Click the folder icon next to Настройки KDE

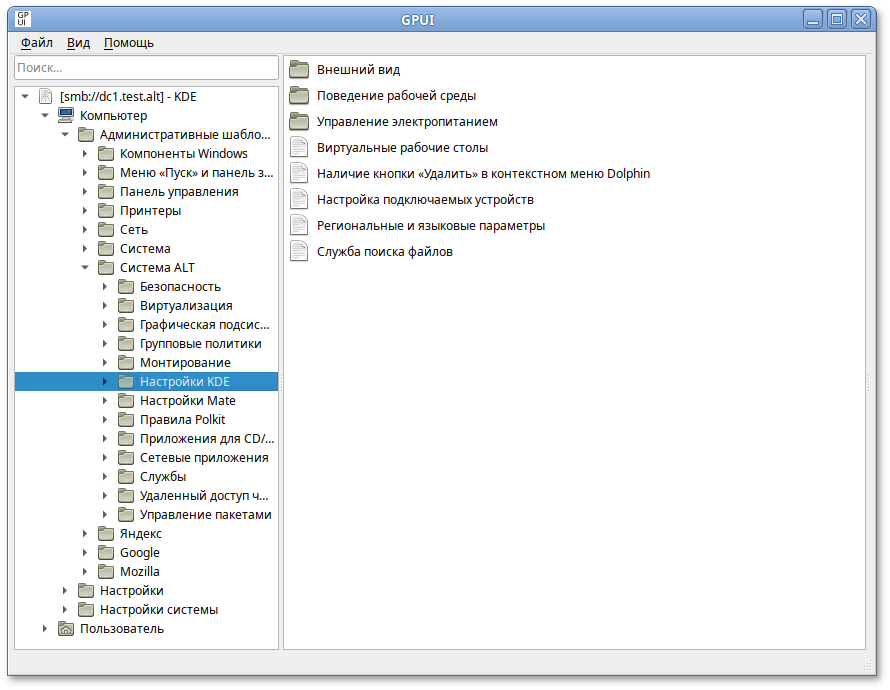(125, 381)
